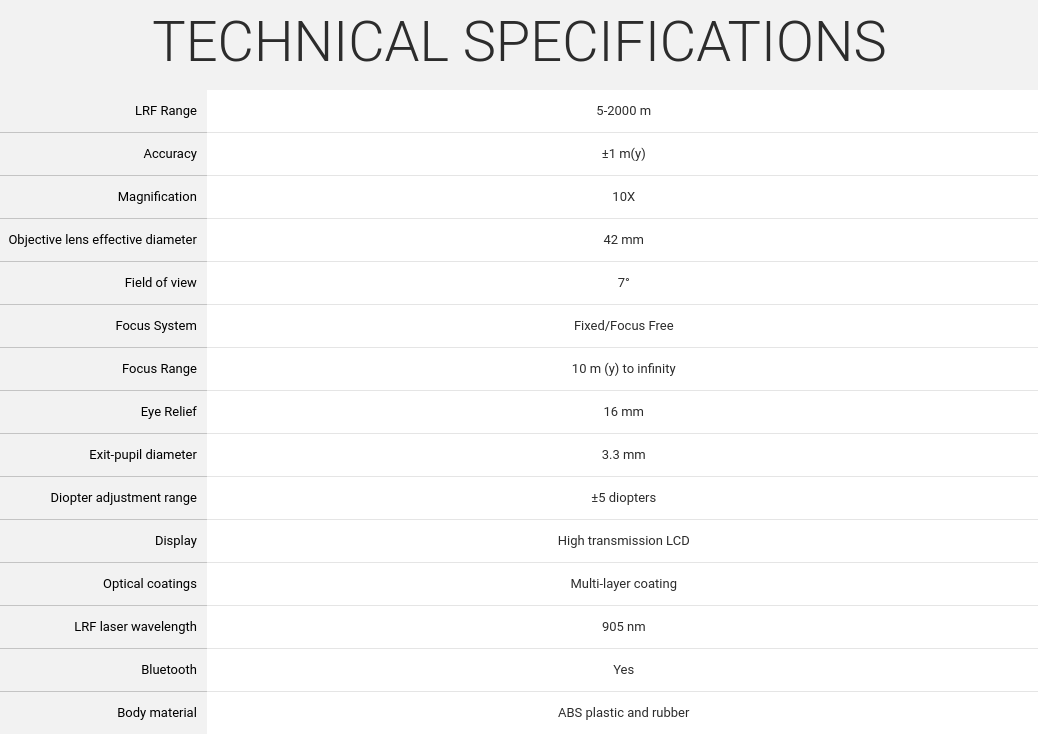Screen dimensions: 1038x734
Task: Click the 3.3 mm exit-pupil value
Action: coord(624,455)
